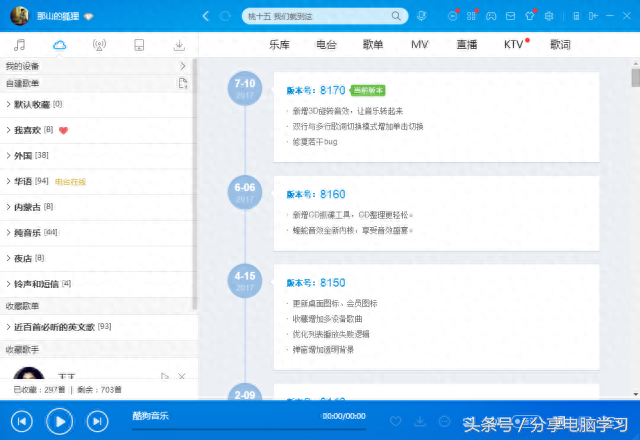This screenshot has height=440, width=640.
Task: Click the playlist panel scrollbar
Action: tap(195, 184)
